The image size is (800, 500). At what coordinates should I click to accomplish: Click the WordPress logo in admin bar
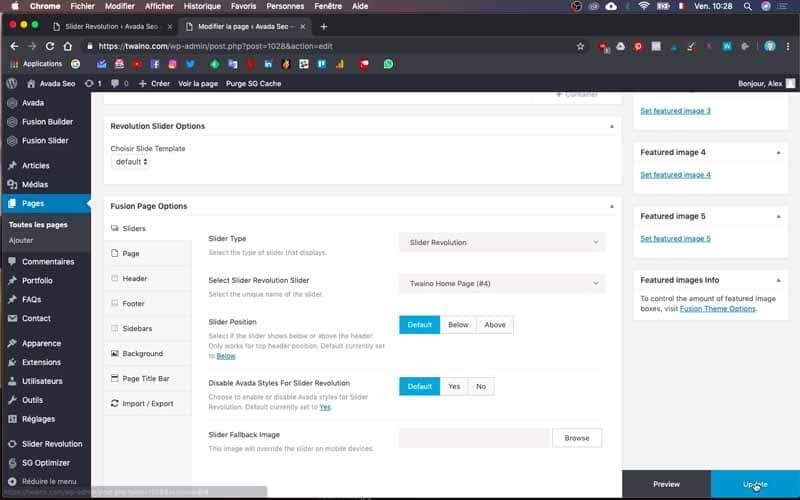(12, 83)
